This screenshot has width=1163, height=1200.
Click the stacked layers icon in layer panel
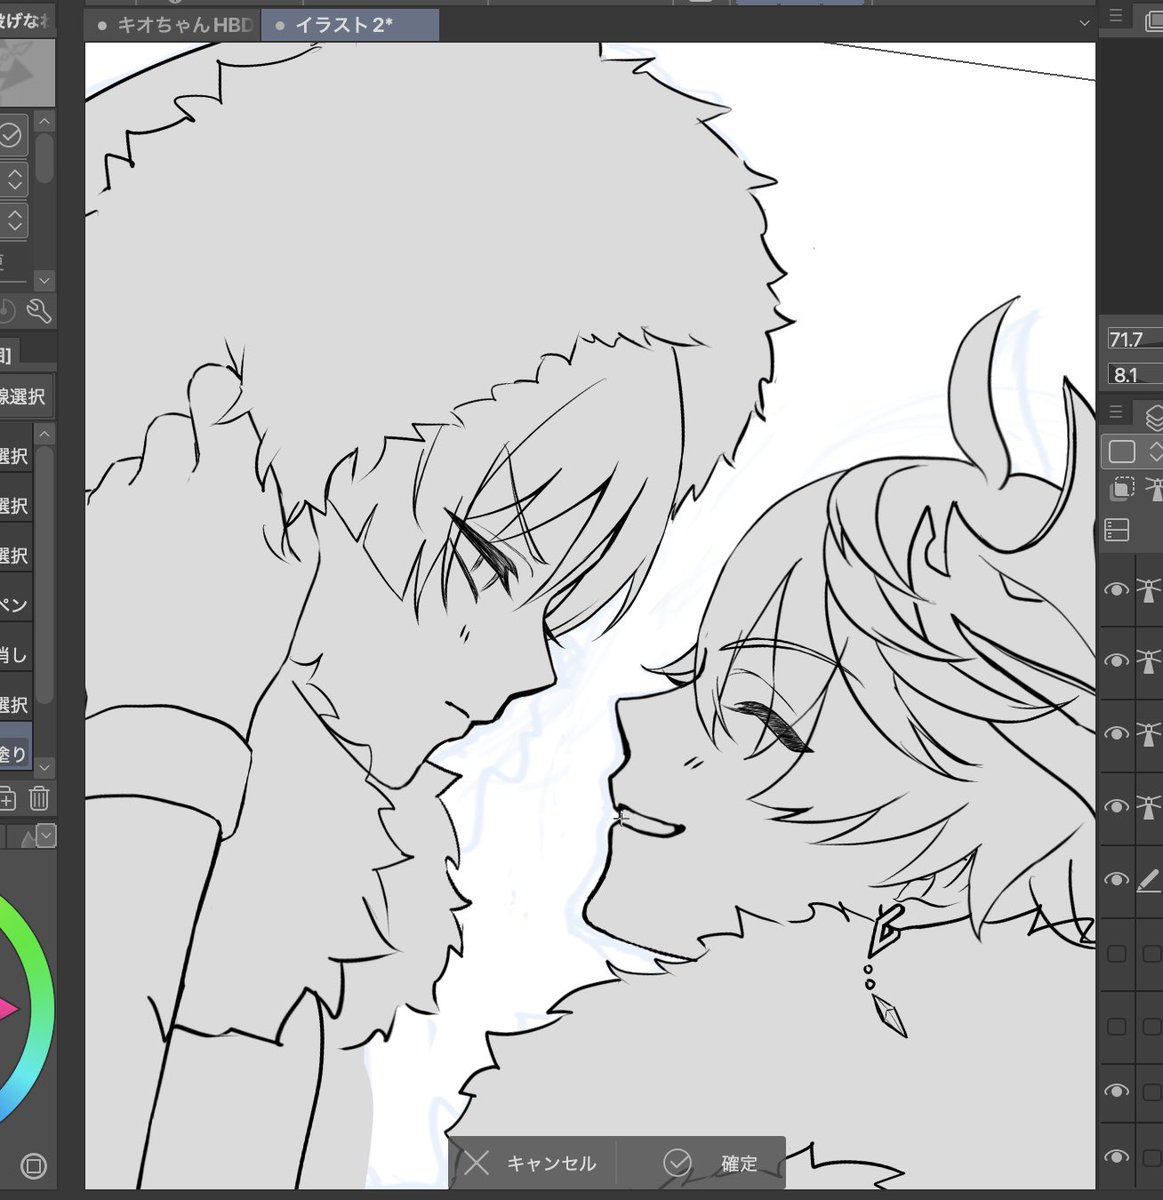(1153, 416)
